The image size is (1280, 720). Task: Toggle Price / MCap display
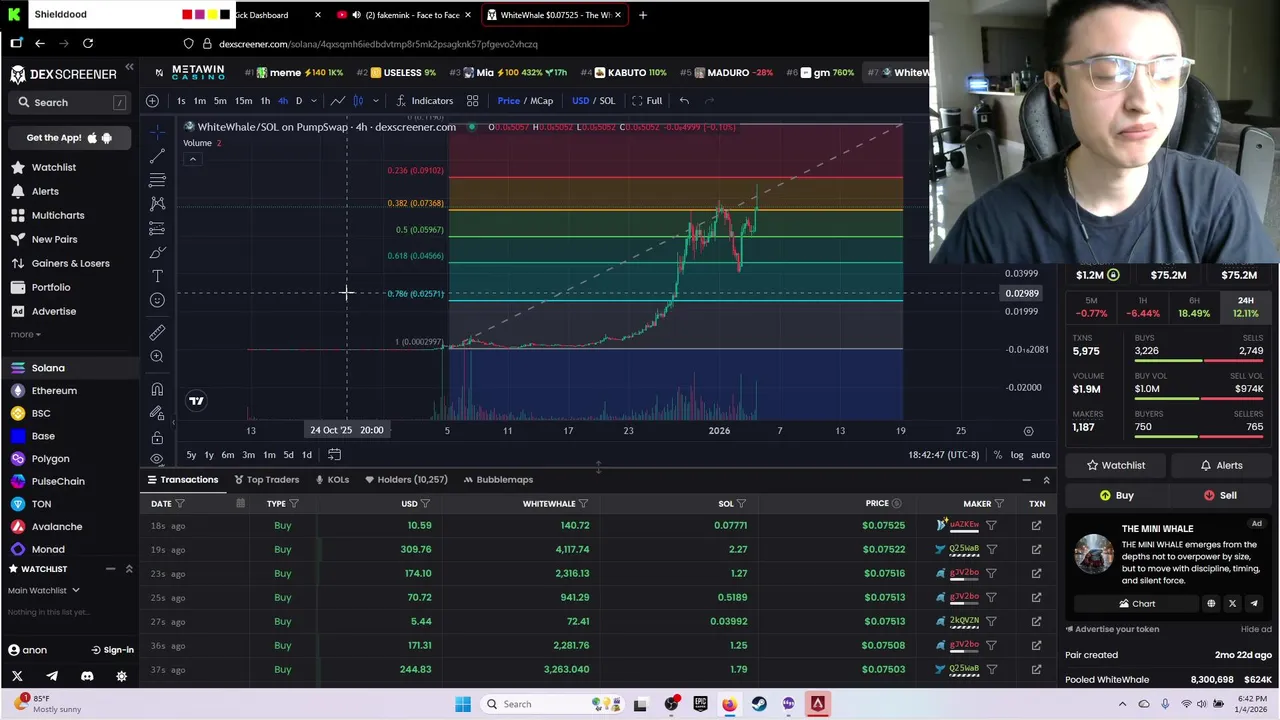(525, 100)
